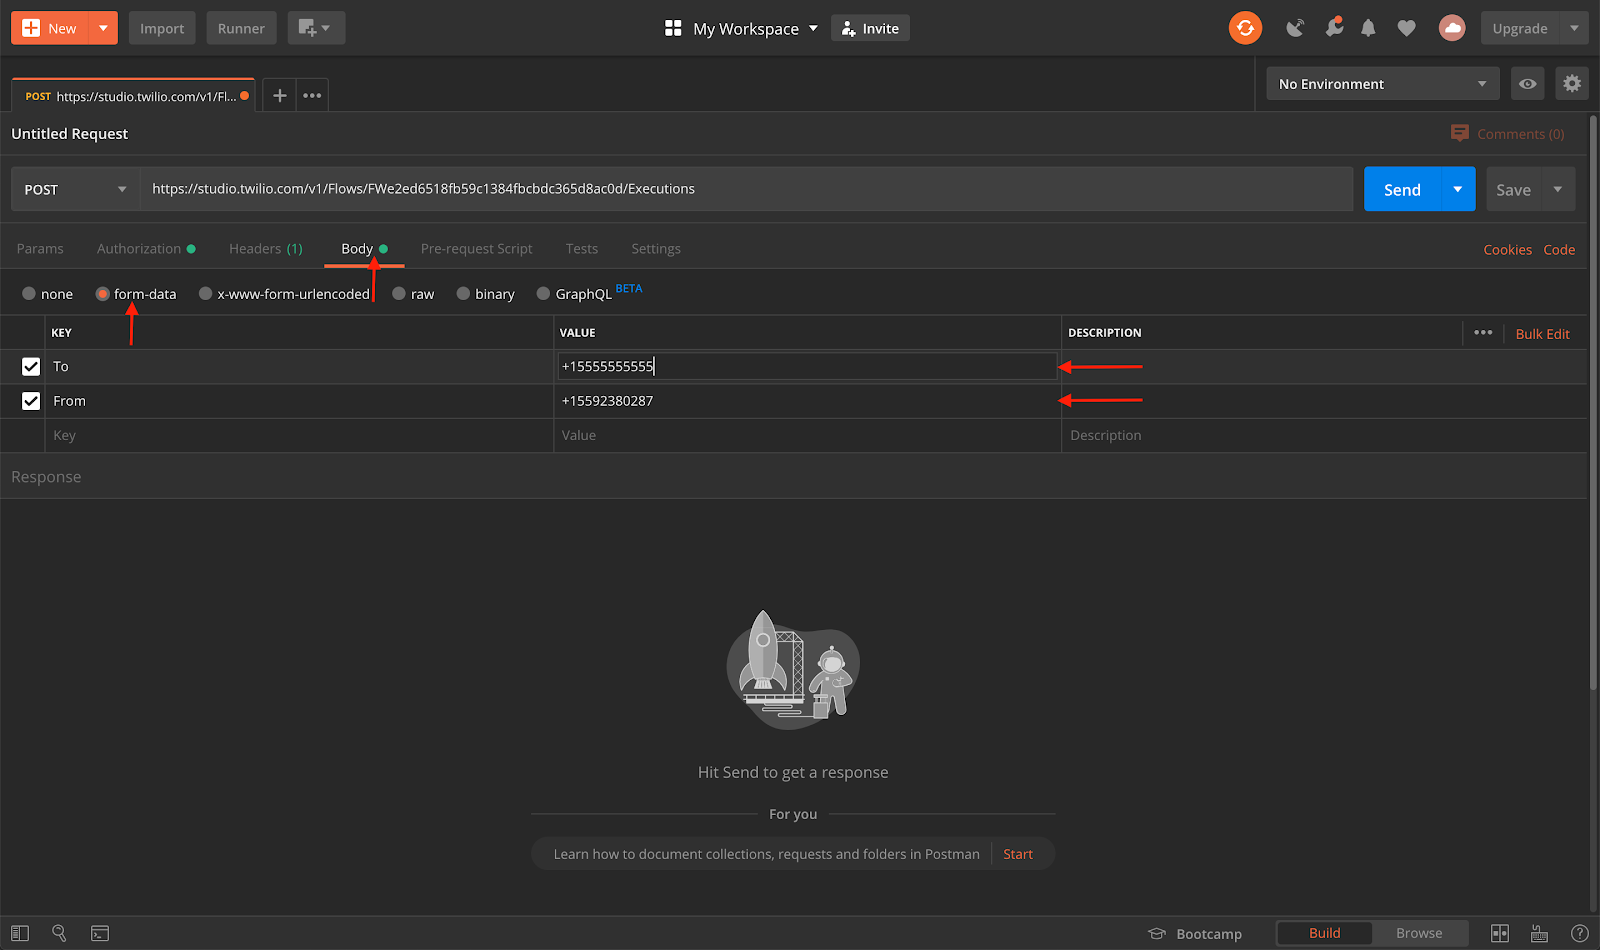Click the empty Key input field
This screenshot has height=950, width=1600.
298,435
